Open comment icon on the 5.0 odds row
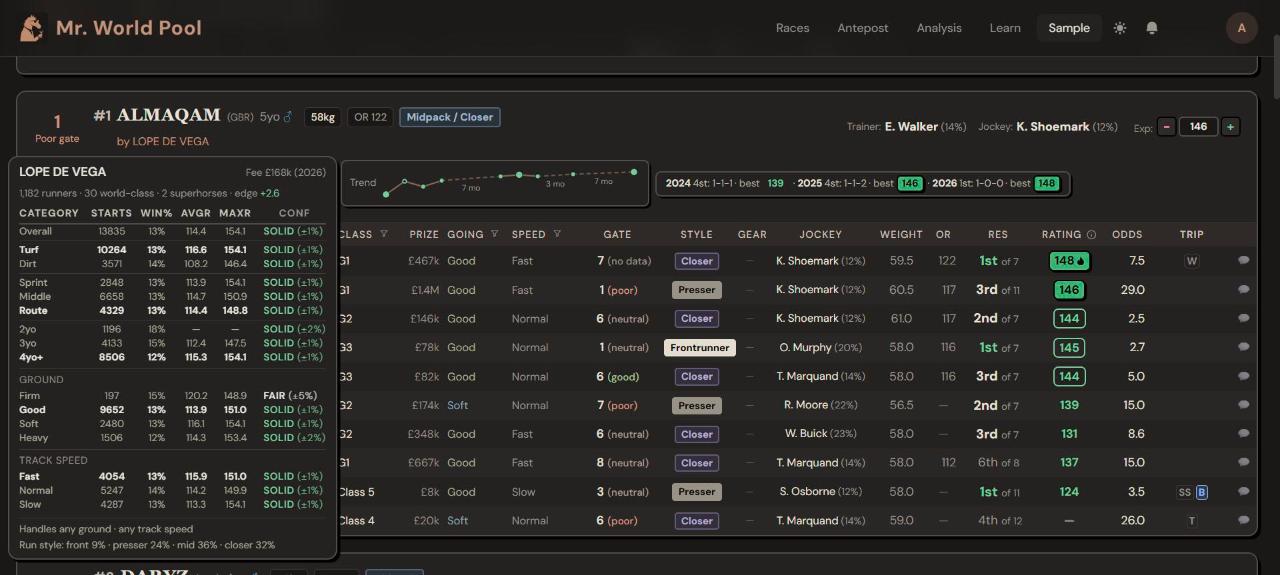Screen dimensions: 1280x575 click(1244, 376)
